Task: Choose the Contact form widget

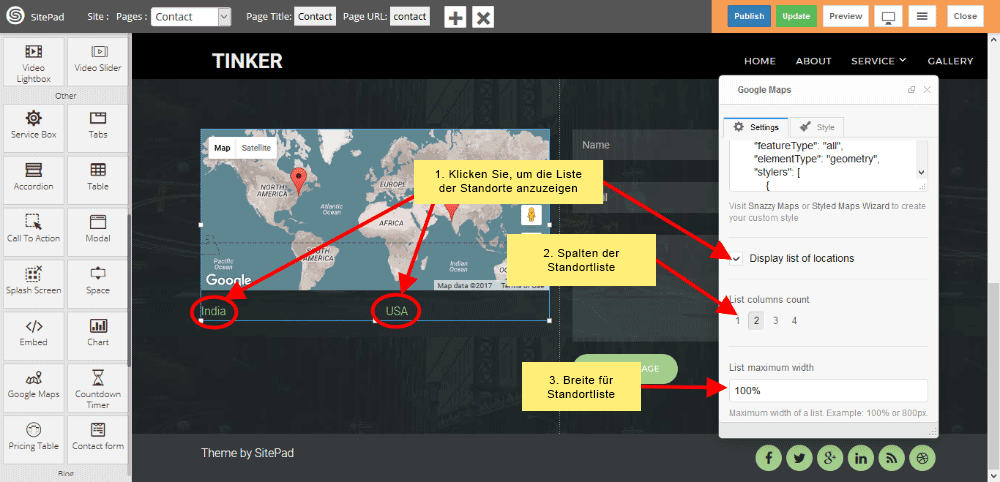Action: click(x=98, y=439)
